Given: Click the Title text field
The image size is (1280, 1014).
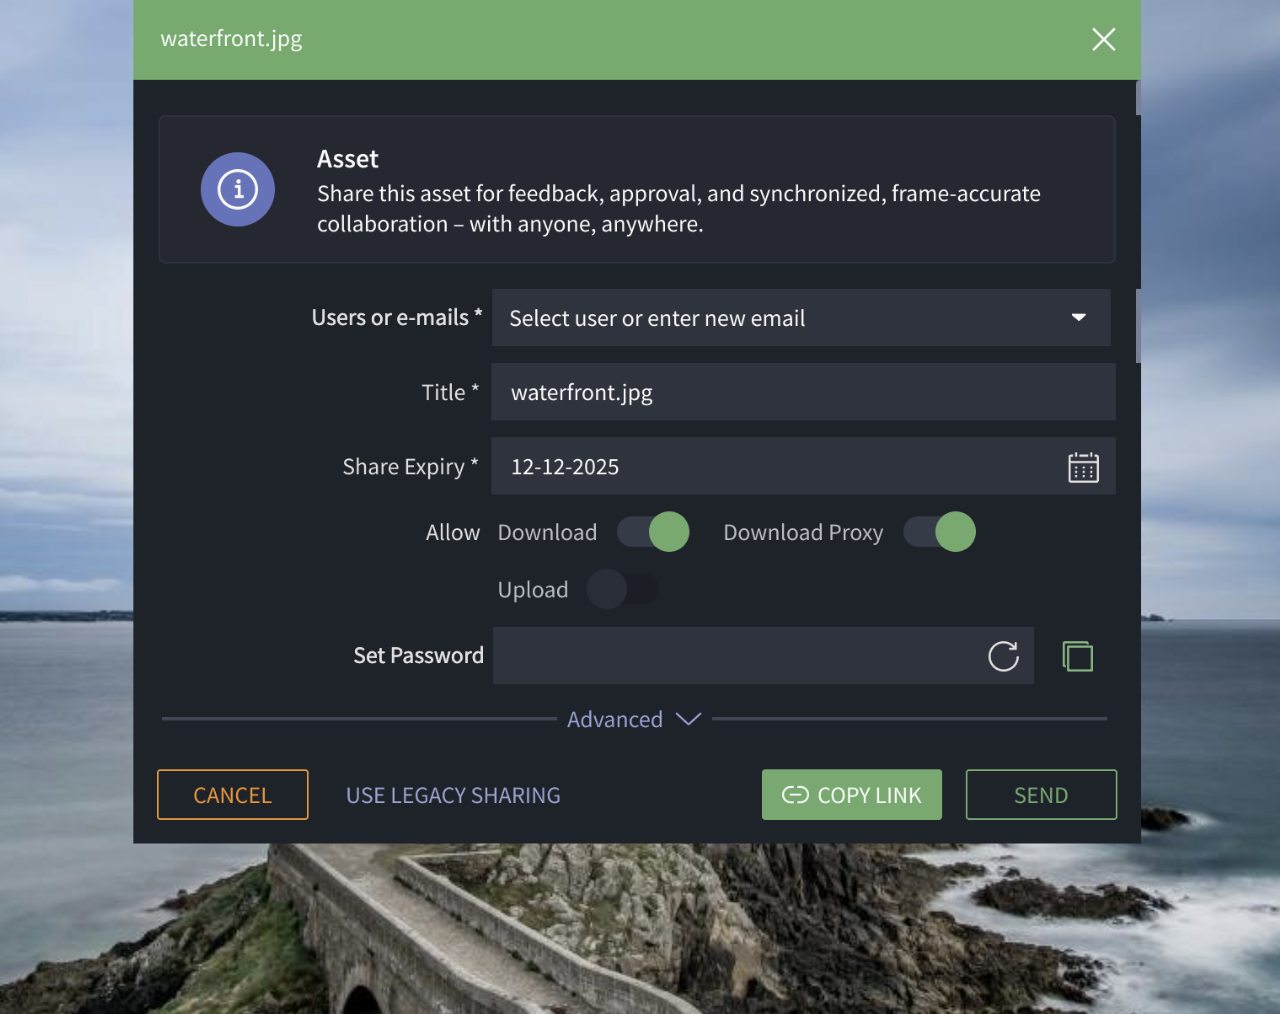Looking at the screenshot, I should click(x=802, y=392).
